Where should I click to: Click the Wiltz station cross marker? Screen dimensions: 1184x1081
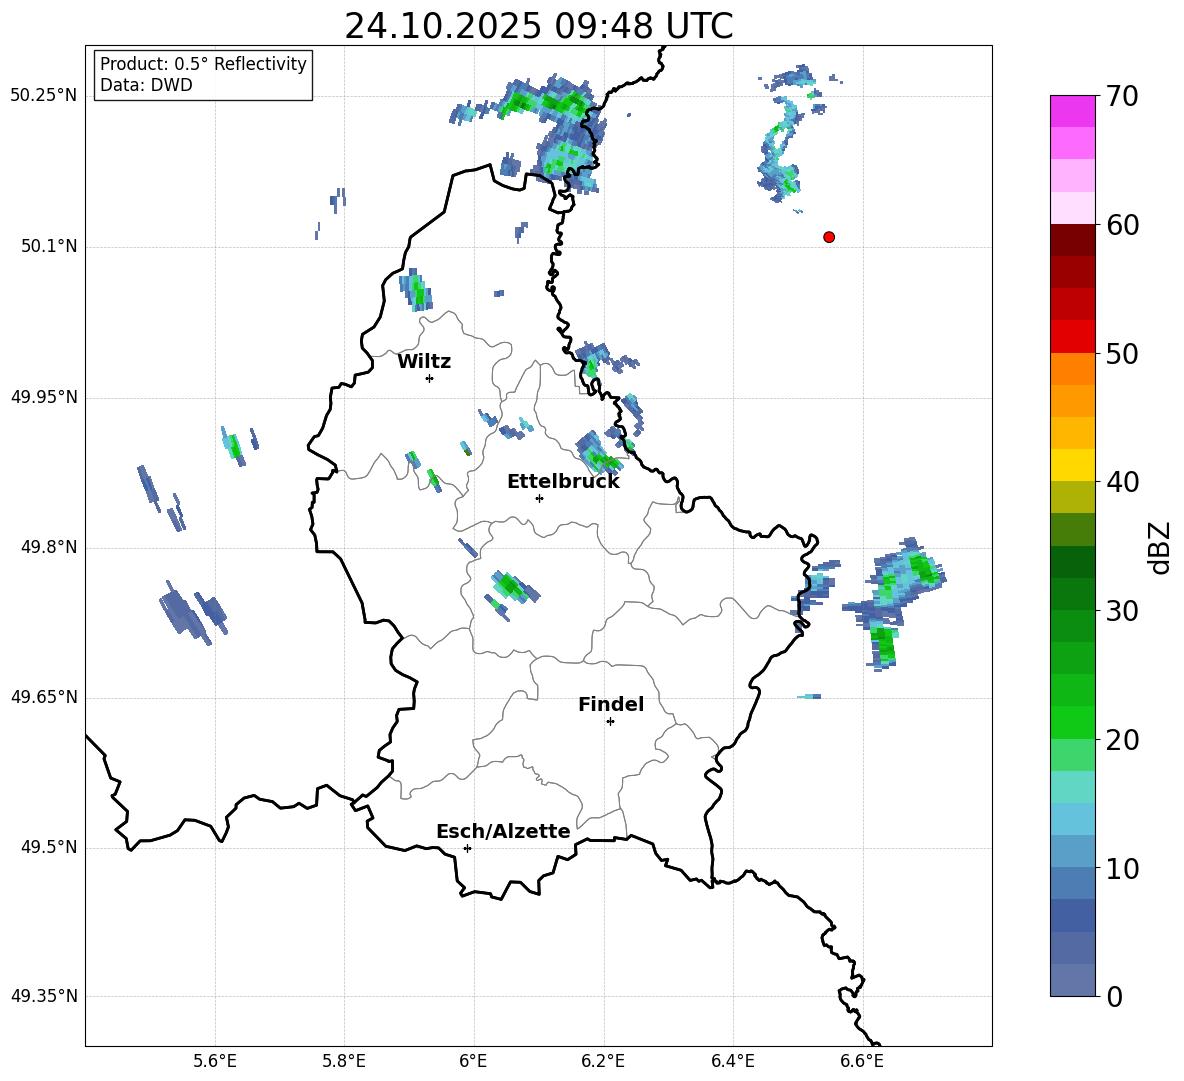(430, 378)
